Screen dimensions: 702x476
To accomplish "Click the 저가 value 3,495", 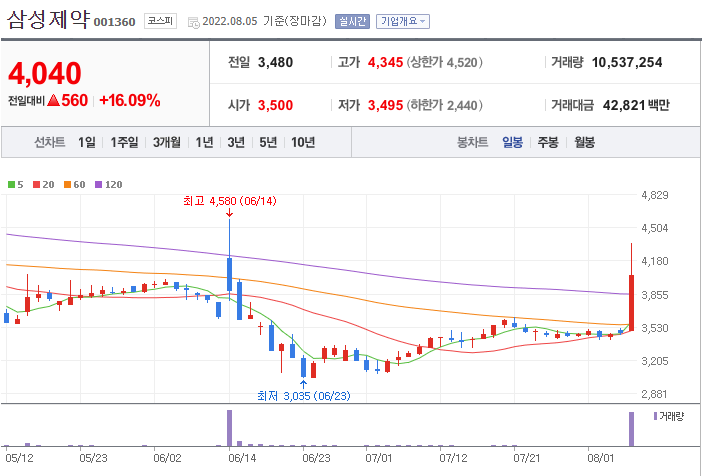I will coord(385,105).
